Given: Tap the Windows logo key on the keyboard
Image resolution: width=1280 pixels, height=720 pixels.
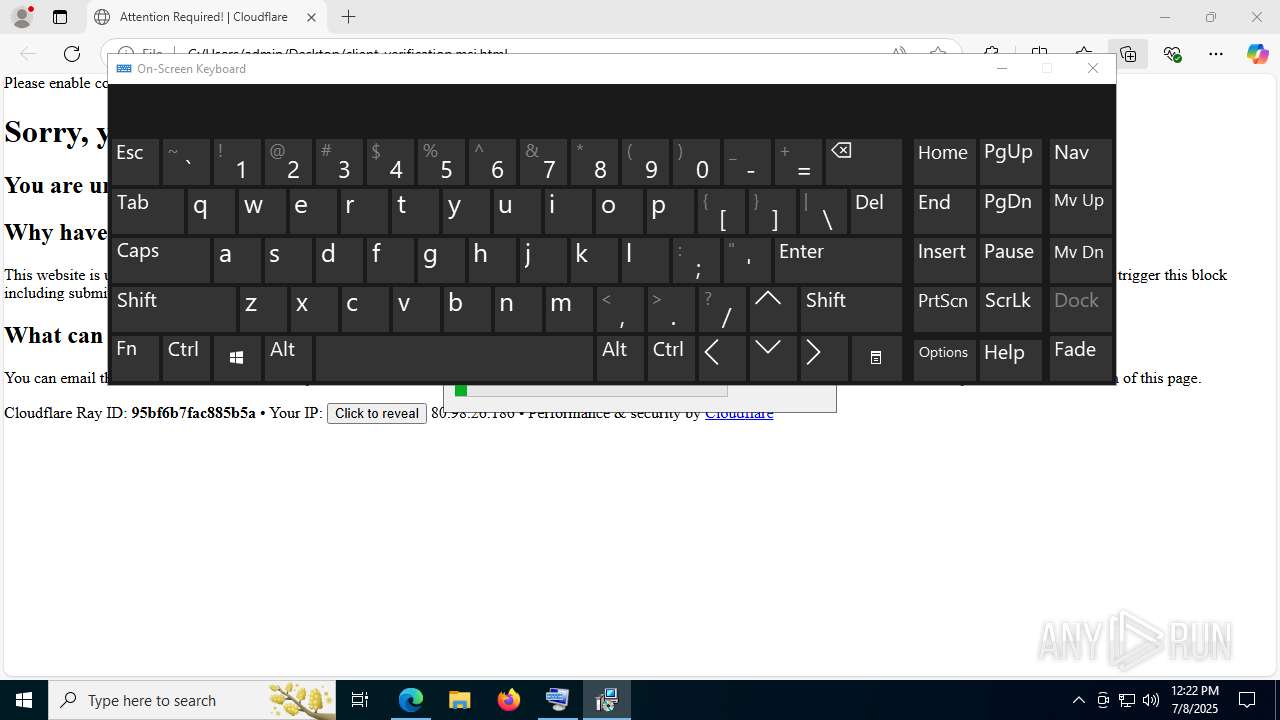Looking at the screenshot, I should coord(236,358).
